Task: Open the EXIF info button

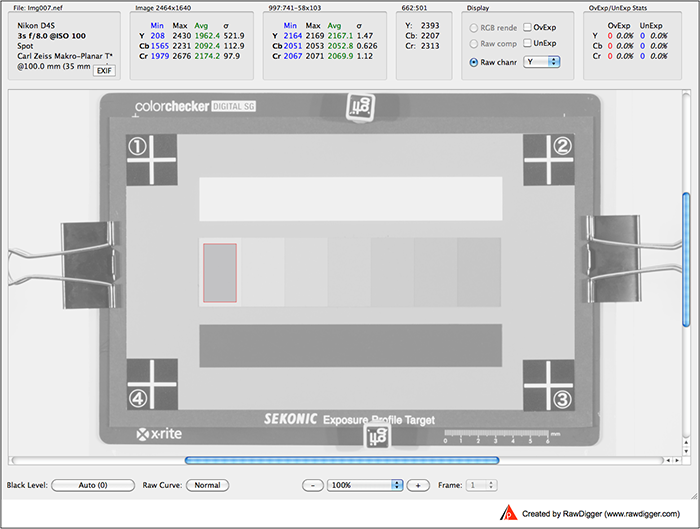Action: [104, 71]
